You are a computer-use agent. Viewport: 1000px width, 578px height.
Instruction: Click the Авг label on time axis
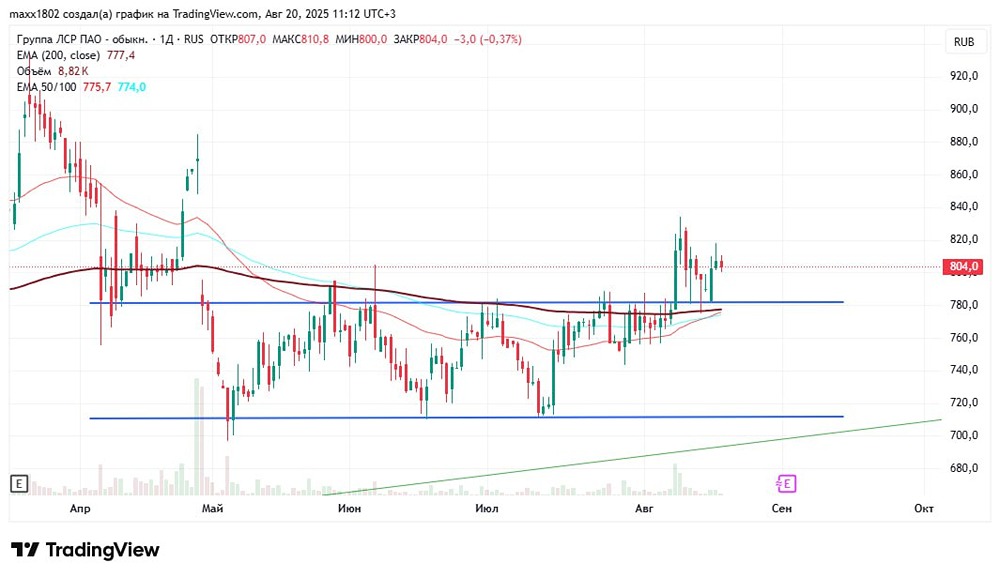[644, 508]
